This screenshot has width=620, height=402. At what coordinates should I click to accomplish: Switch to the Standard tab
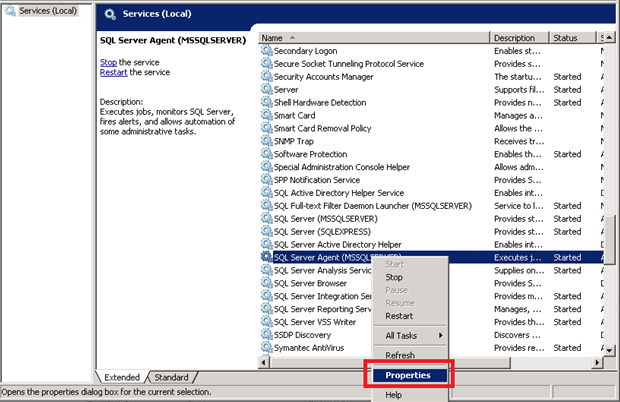click(x=171, y=377)
